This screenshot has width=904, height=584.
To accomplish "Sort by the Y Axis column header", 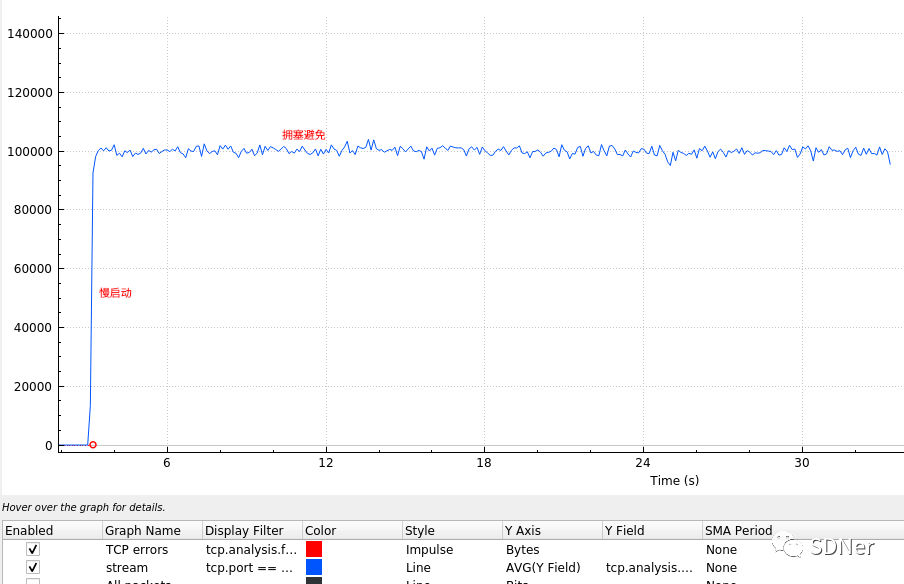I will pyautogui.click(x=552, y=530).
